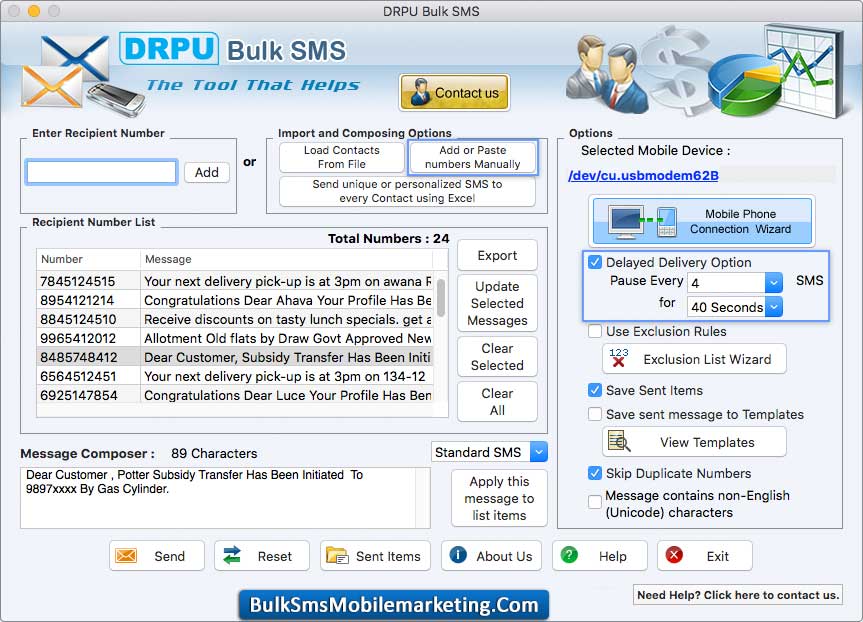Click the envelope icon on Send button
Image resolution: width=863 pixels, height=622 pixels.
[x=126, y=555]
